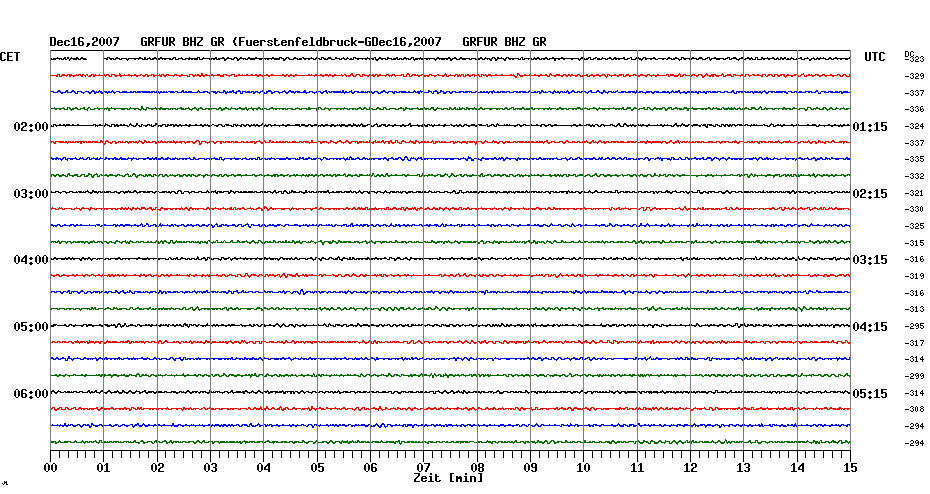The height and width of the screenshot is (494, 930).
Task: Click minute 08 on the time axis
Action: tap(477, 467)
